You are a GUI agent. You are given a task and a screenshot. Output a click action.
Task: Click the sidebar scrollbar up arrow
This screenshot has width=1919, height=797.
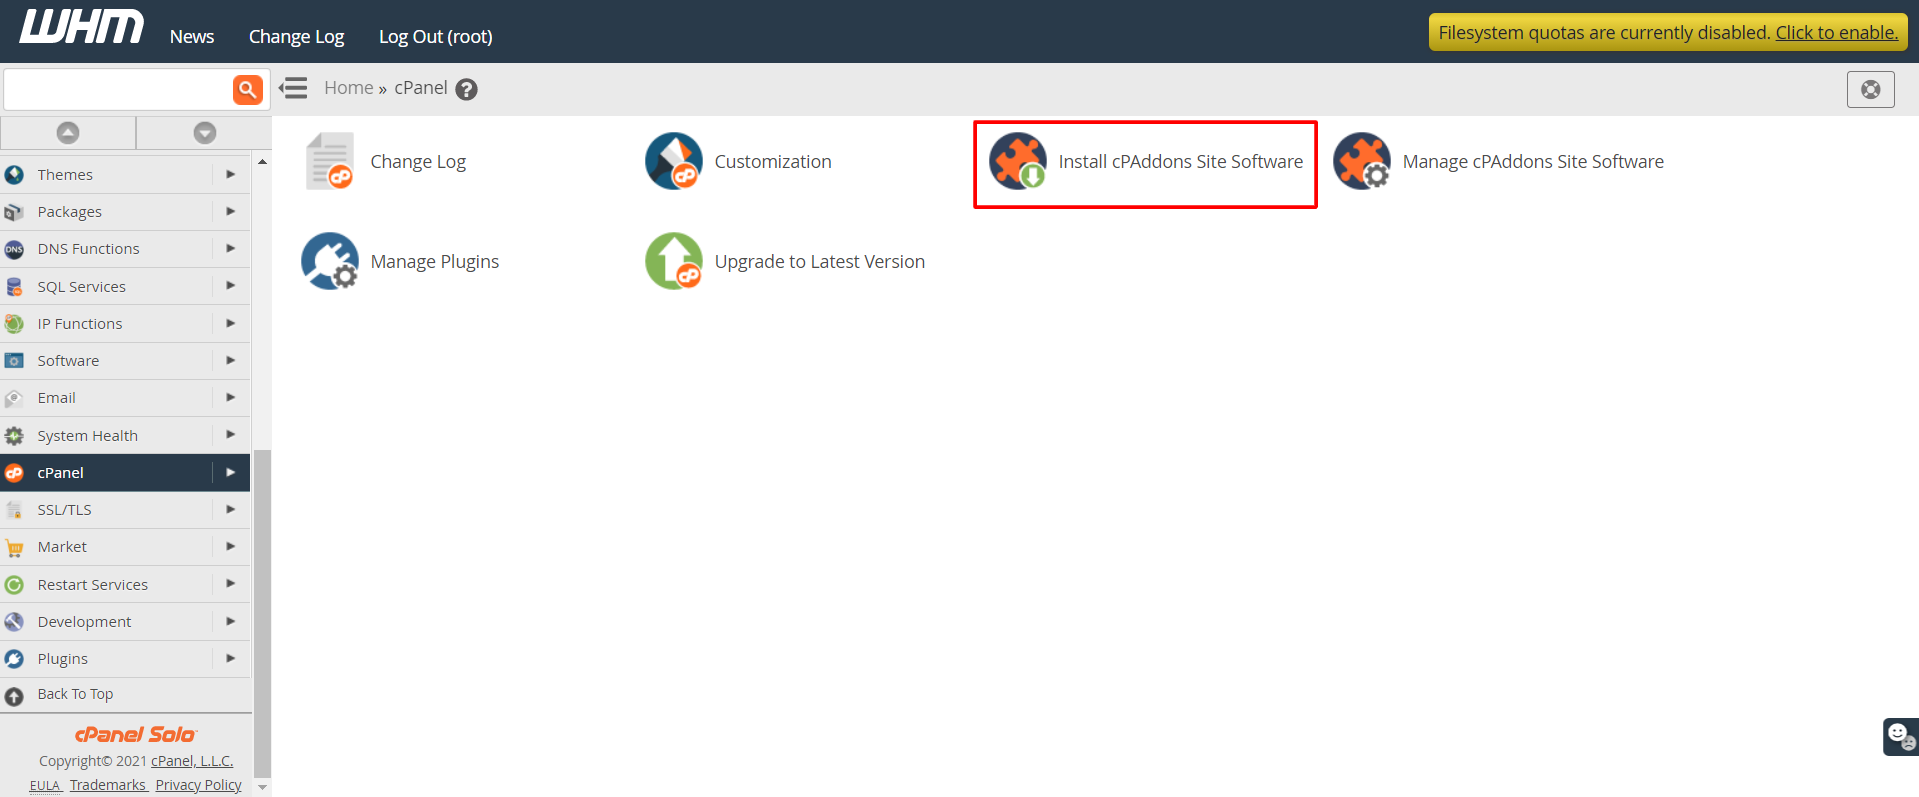(x=263, y=161)
